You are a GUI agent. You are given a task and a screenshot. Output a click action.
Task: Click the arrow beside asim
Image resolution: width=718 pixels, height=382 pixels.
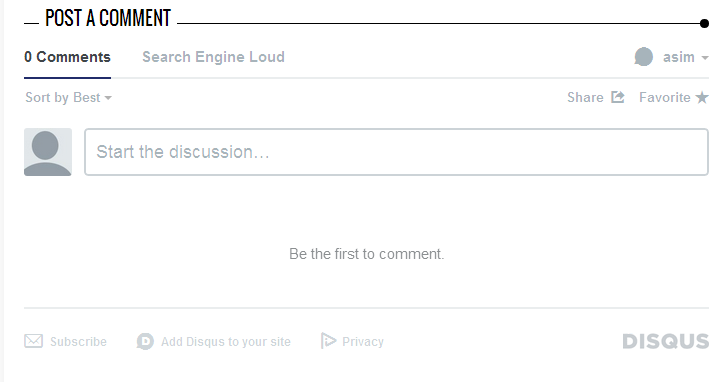[x=705, y=58]
